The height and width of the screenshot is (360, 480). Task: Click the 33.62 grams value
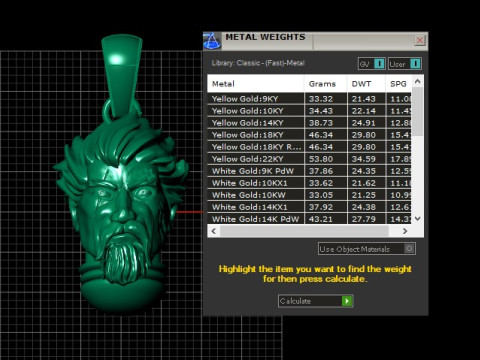pos(321,183)
